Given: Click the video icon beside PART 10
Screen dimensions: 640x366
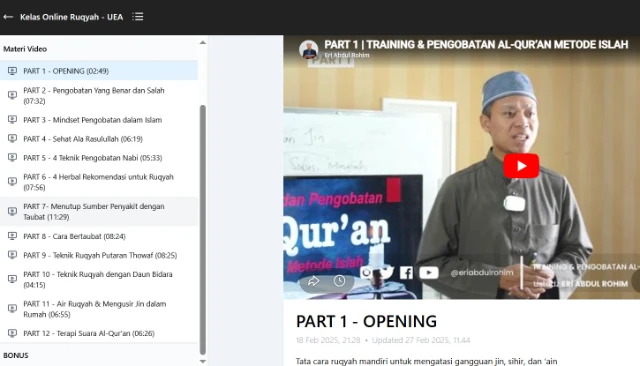Looking at the screenshot, I should pyautogui.click(x=13, y=279).
